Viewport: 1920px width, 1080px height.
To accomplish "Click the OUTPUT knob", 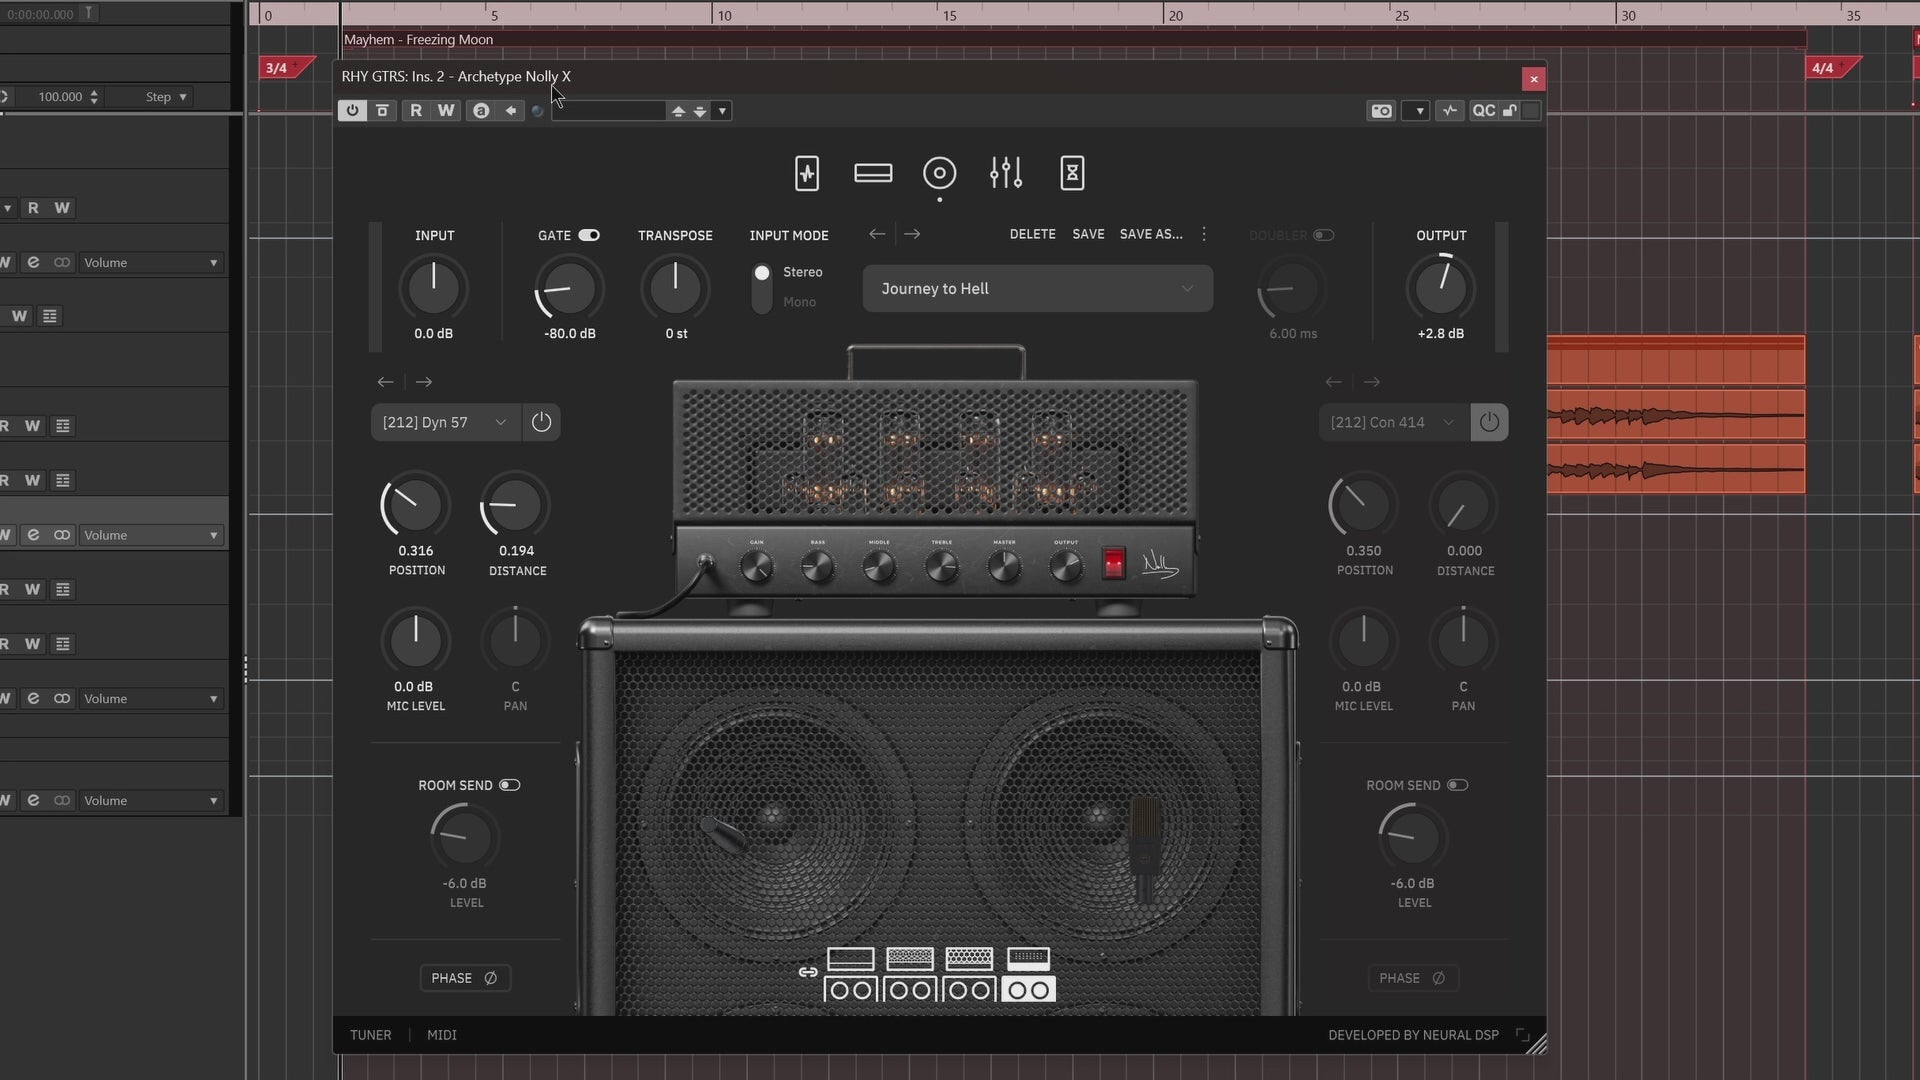I will [1440, 288].
